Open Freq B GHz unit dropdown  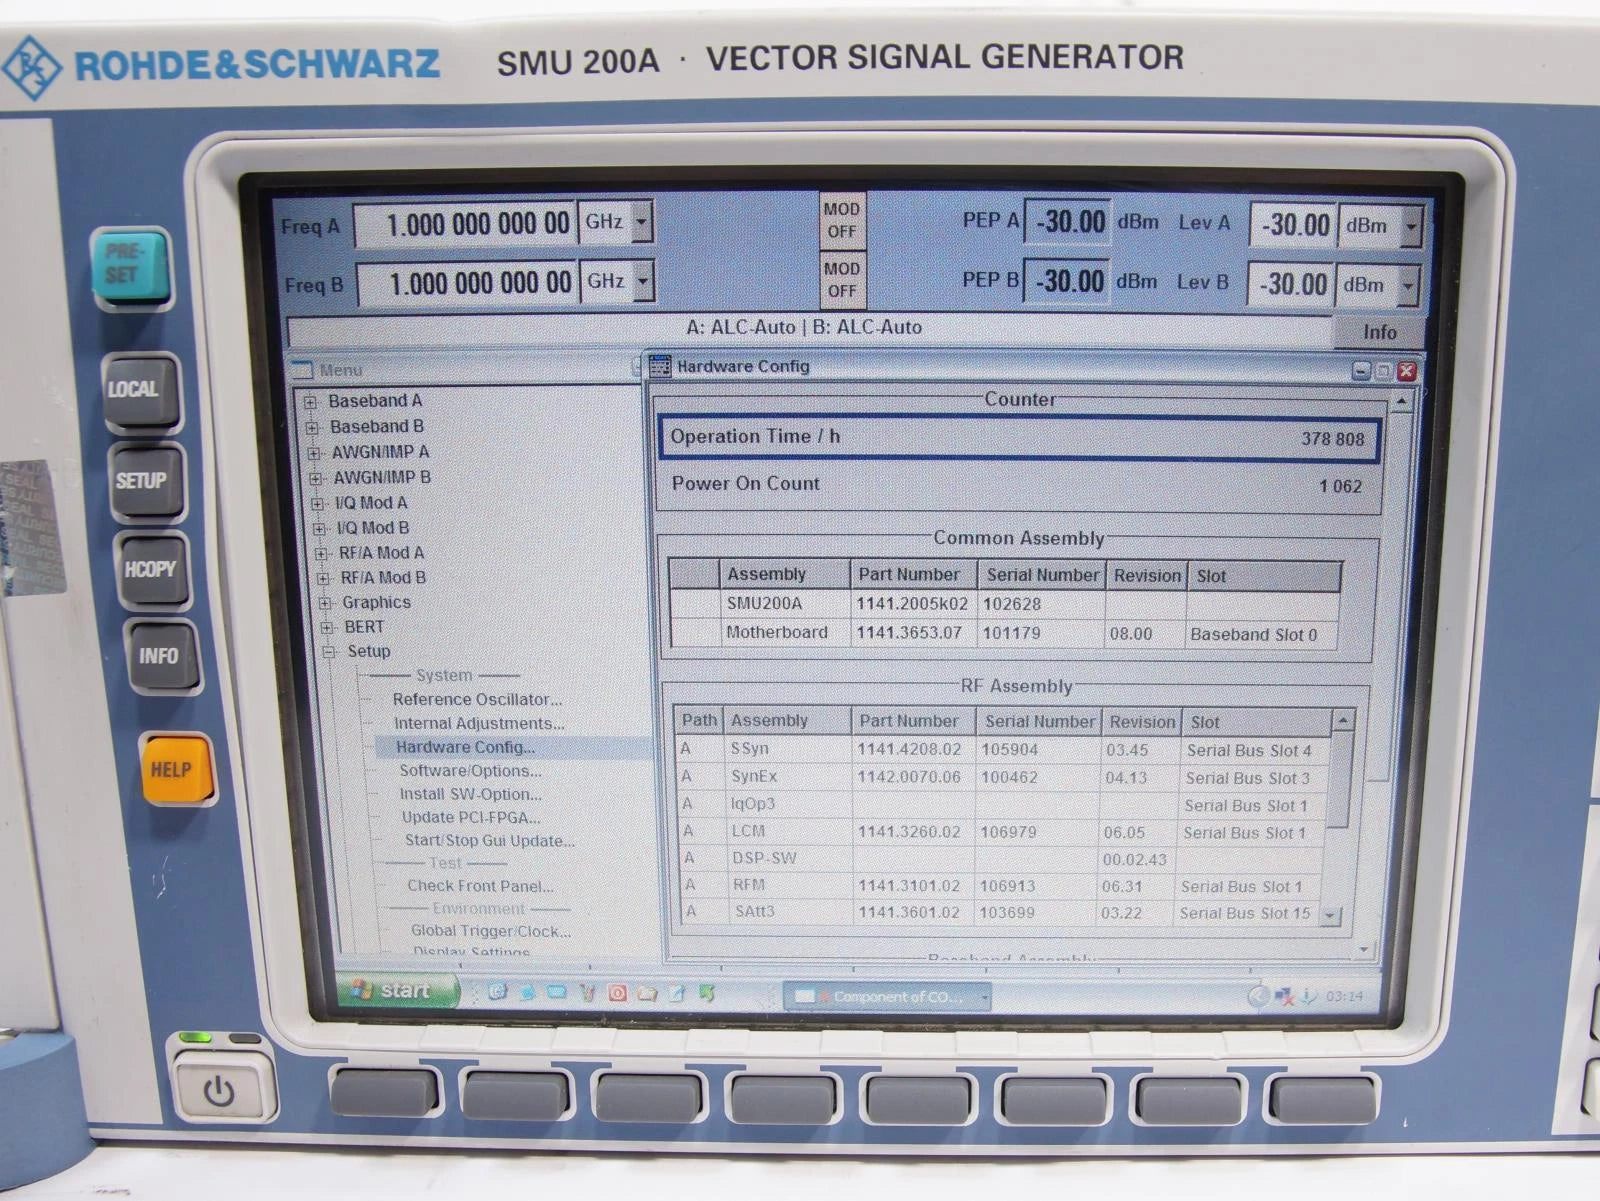click(x=644, y=281)
